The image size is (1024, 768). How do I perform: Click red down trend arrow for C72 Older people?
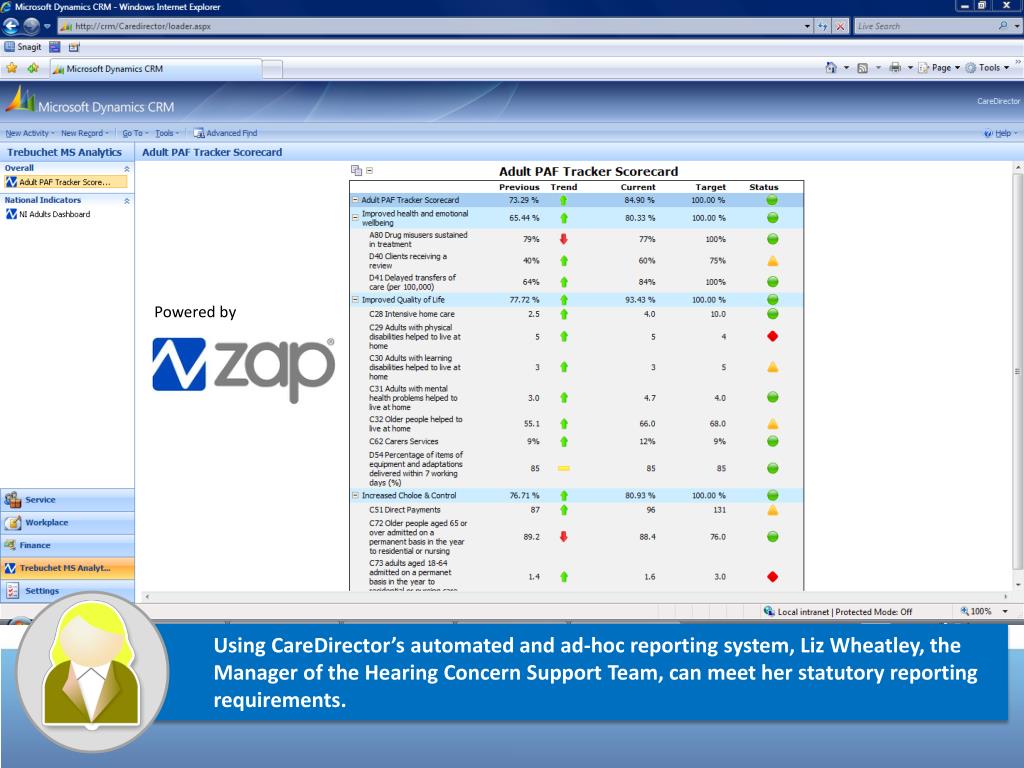[x=564, y=537]
